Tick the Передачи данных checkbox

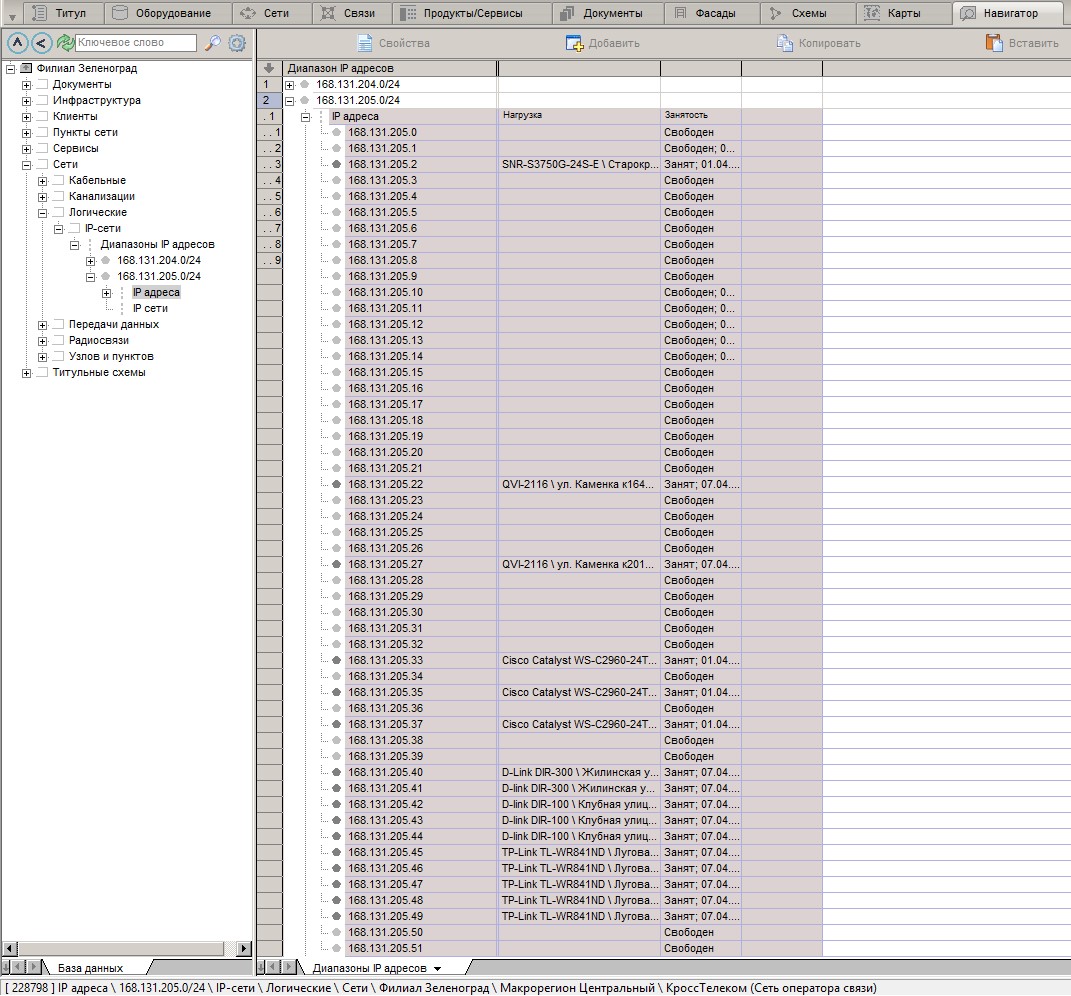coord(58,324)
